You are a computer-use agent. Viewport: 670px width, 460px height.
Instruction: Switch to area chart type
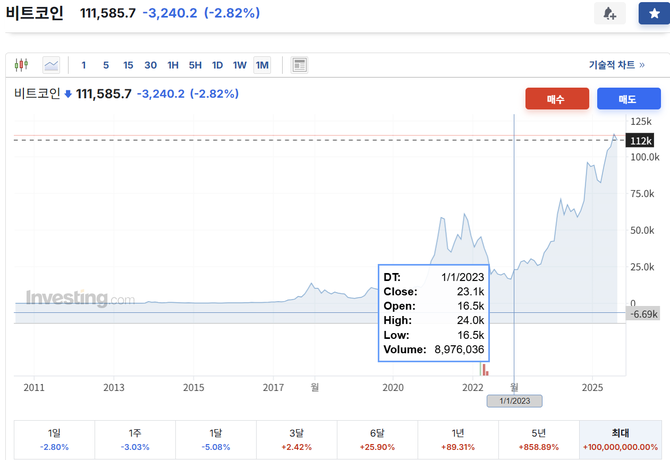click(x=51, y=65)
